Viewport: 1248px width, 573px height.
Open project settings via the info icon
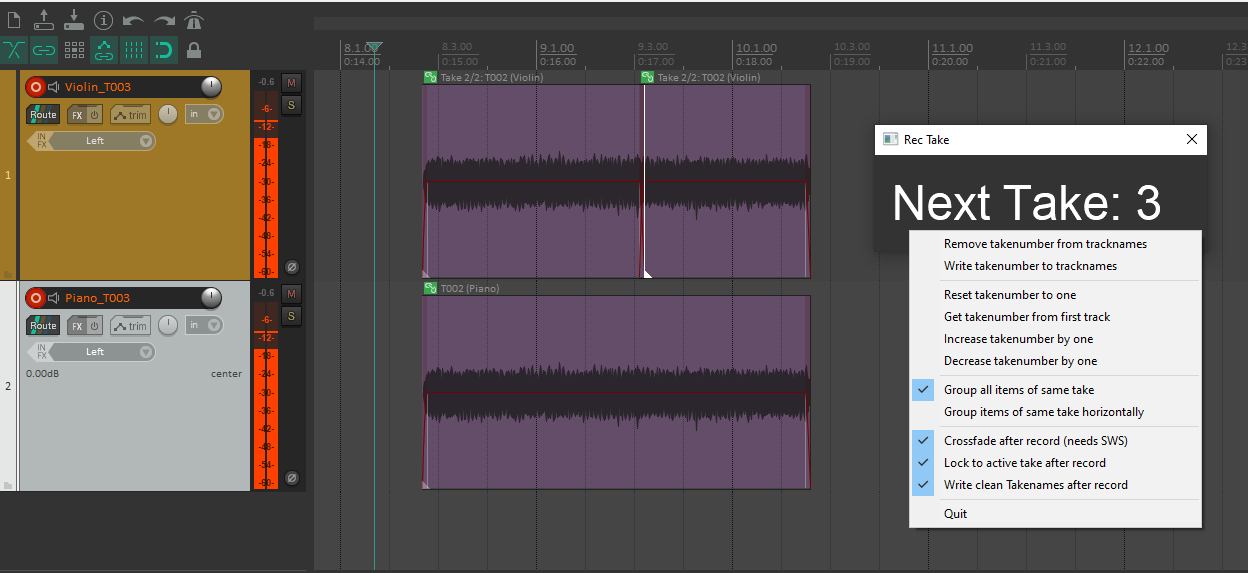click(x=104, y=19)
